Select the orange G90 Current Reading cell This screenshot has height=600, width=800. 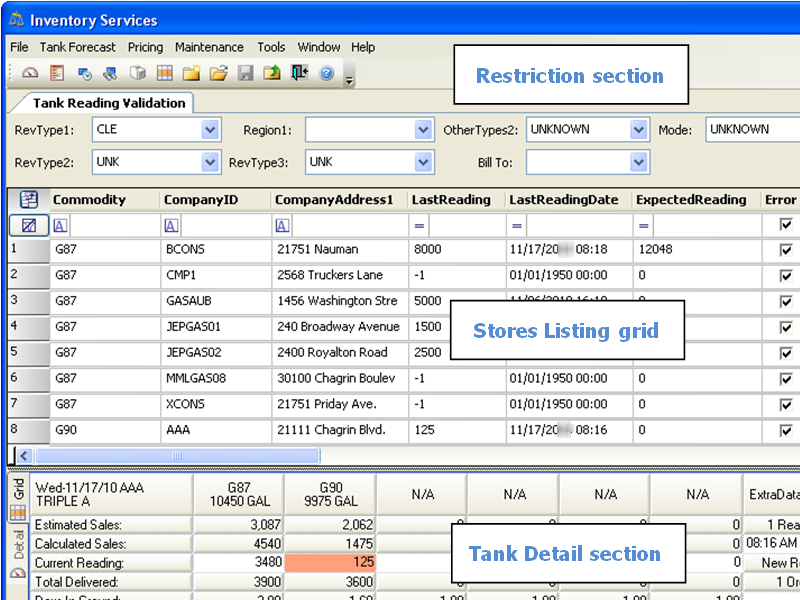(330, 562)
